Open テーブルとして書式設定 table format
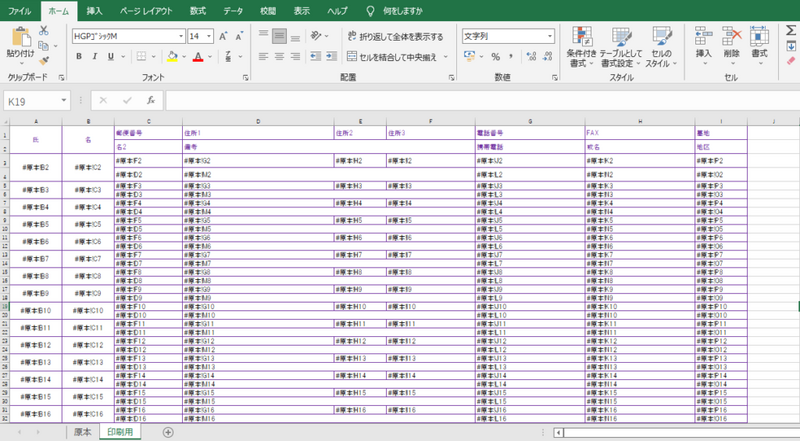Viewport: 800px width, 441px height. (621, 47)
